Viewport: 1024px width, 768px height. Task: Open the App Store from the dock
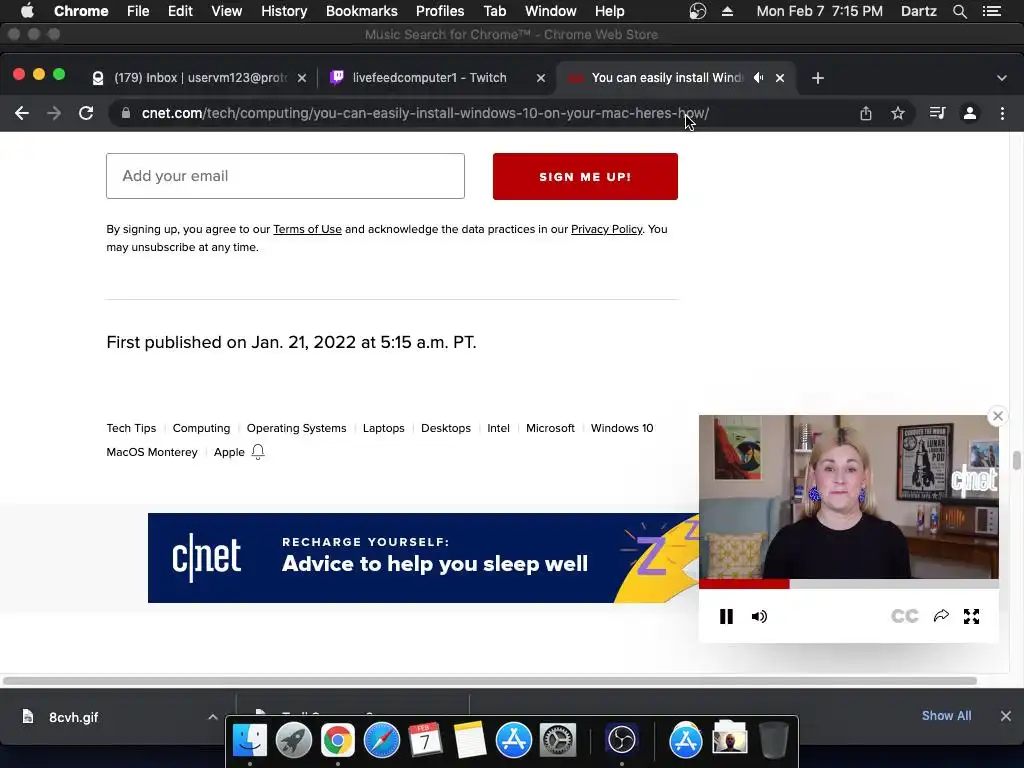pyautogui.click(x=513, y=740)
